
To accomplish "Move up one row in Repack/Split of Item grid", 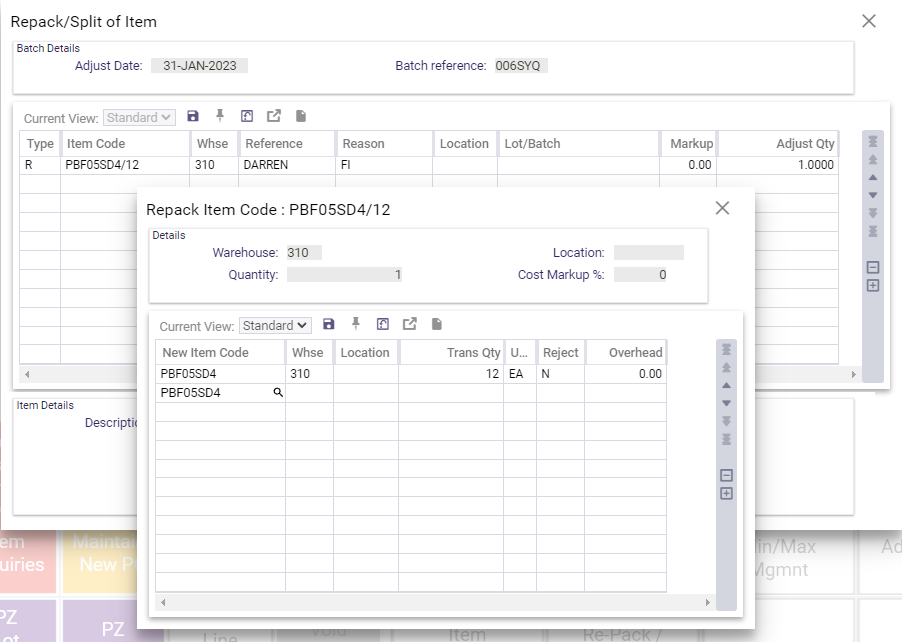I will coord(873,178).
